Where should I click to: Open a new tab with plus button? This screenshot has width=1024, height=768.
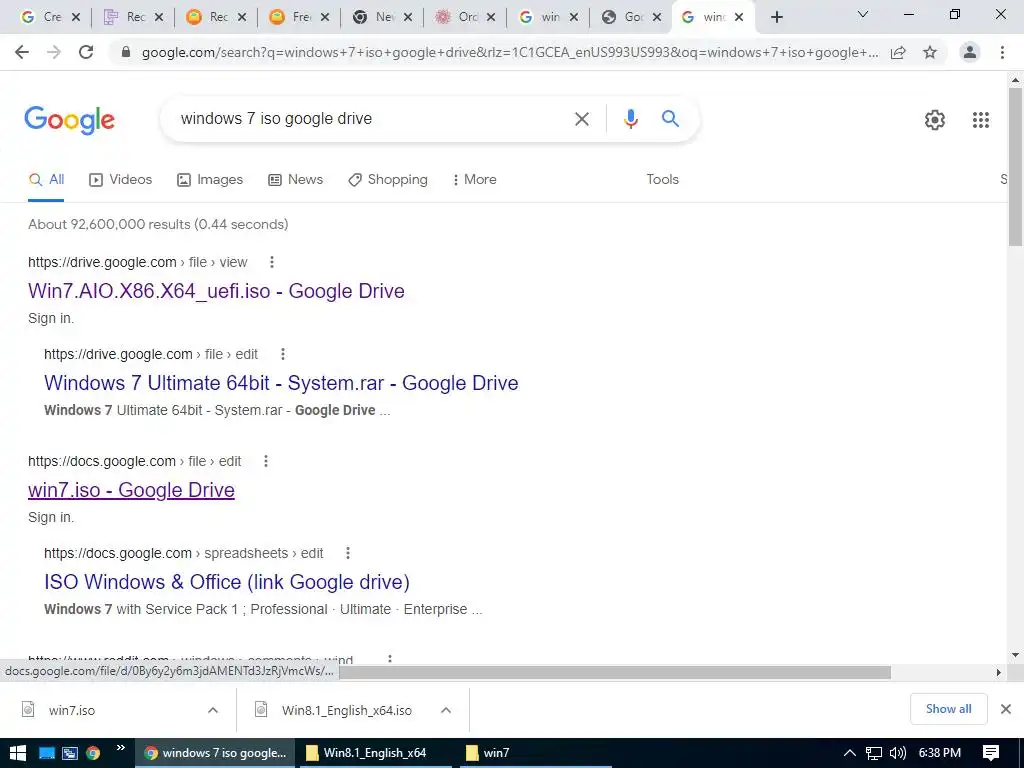click(x=776, y=17)
